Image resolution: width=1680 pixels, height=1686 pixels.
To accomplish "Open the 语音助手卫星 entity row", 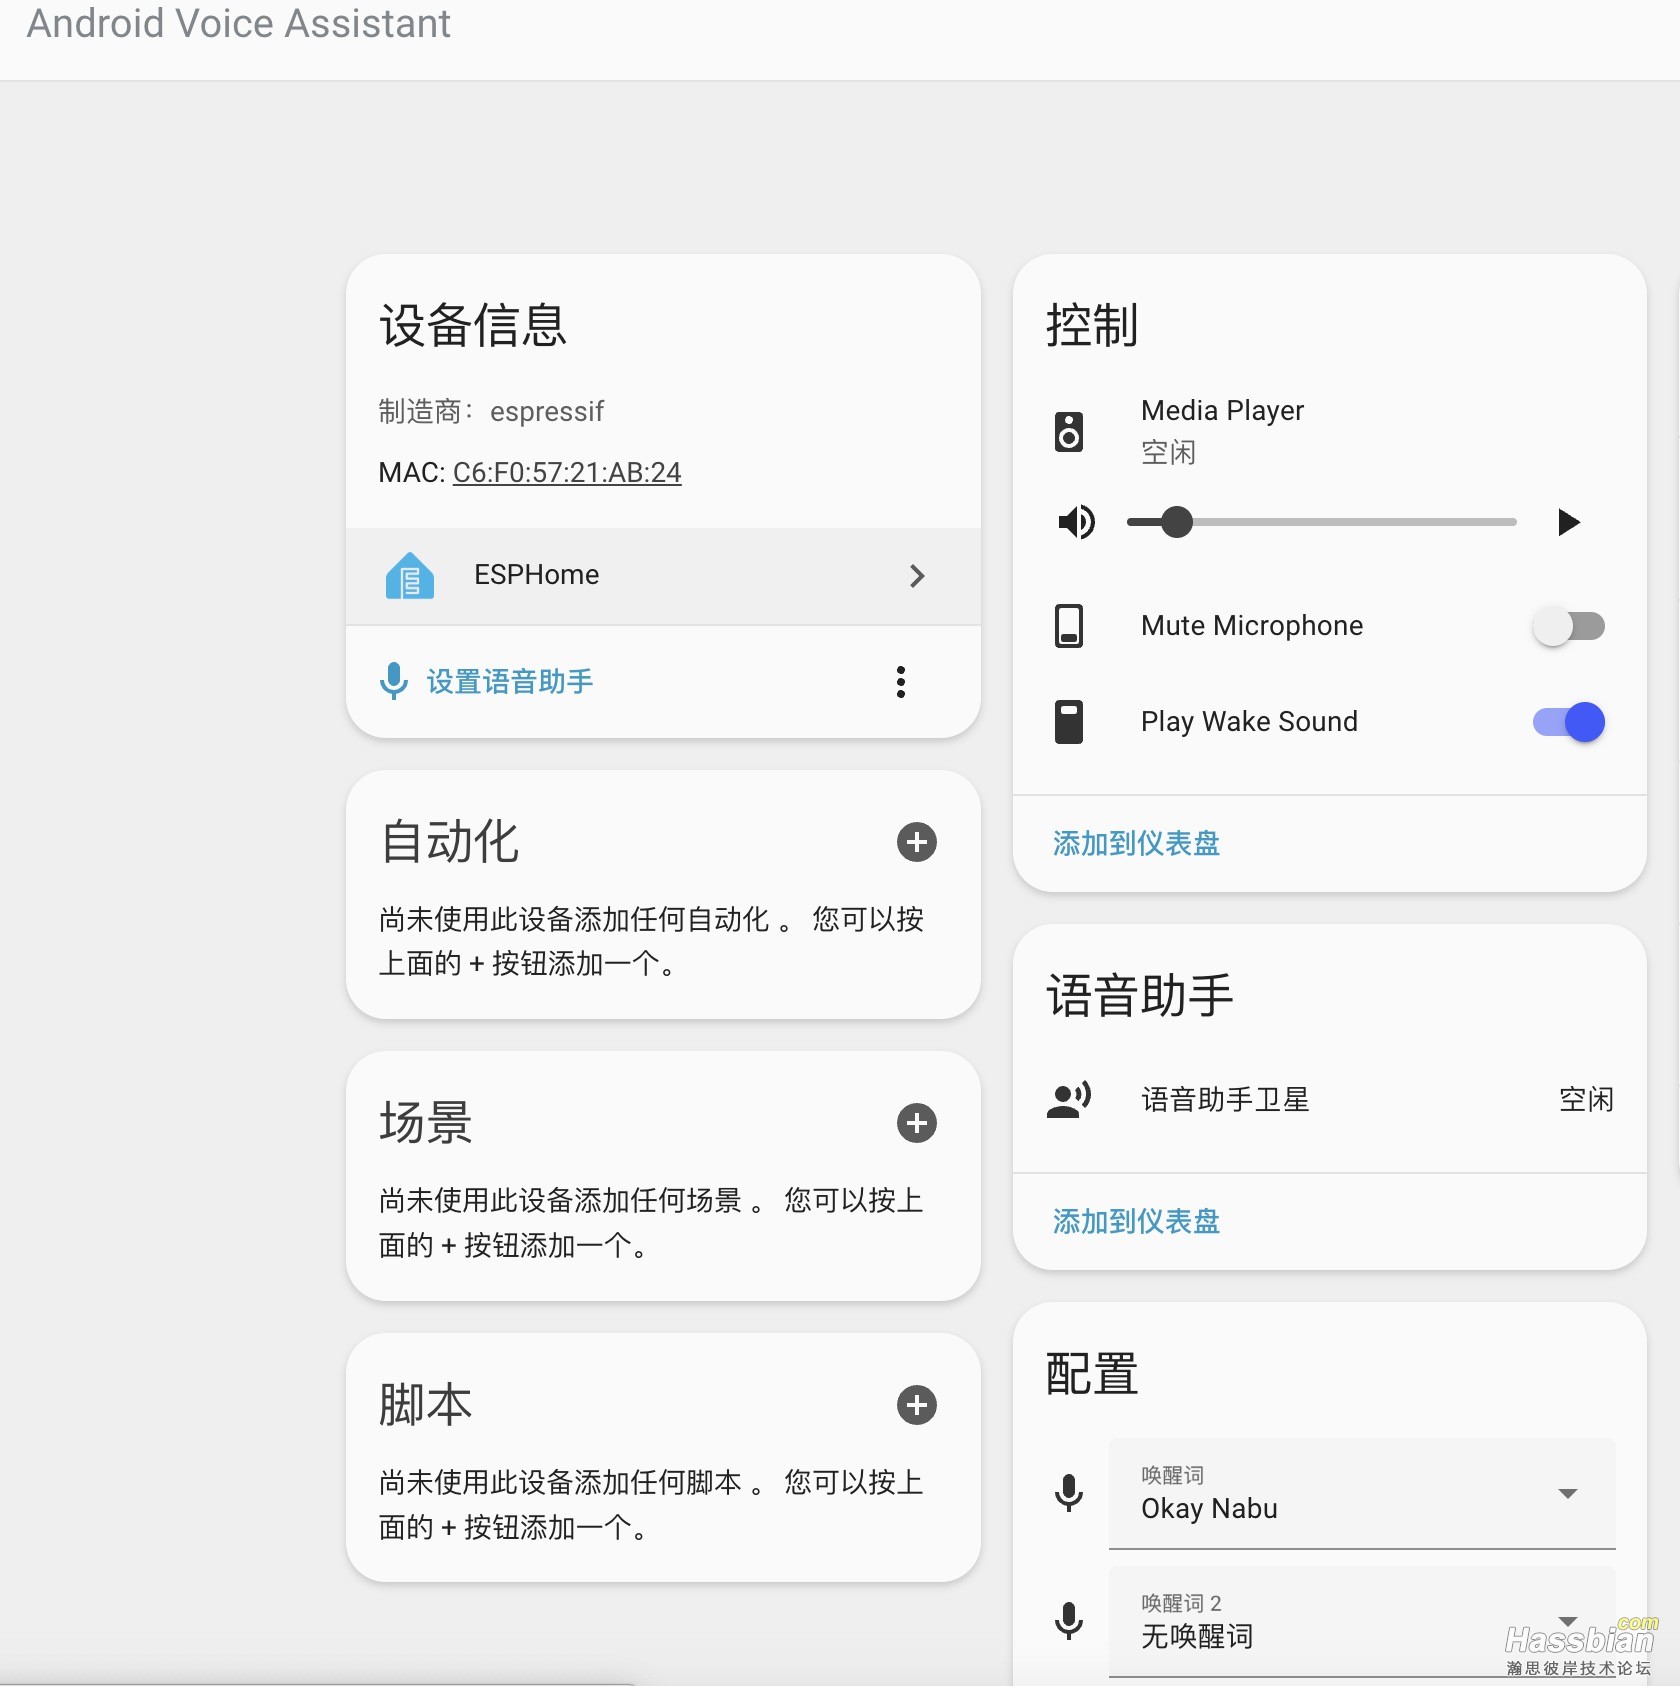I will (1328, 1100).
